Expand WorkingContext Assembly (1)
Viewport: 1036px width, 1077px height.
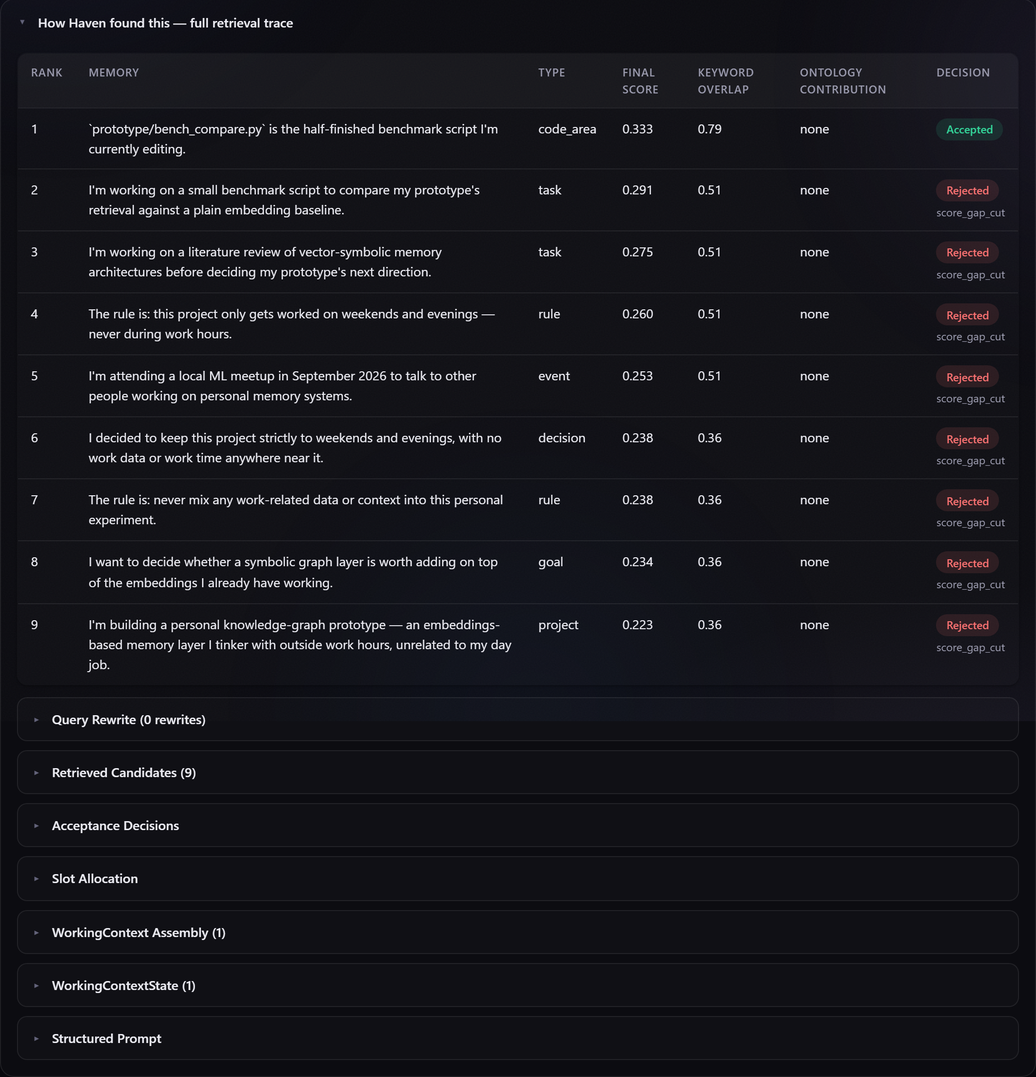point(517,932)
